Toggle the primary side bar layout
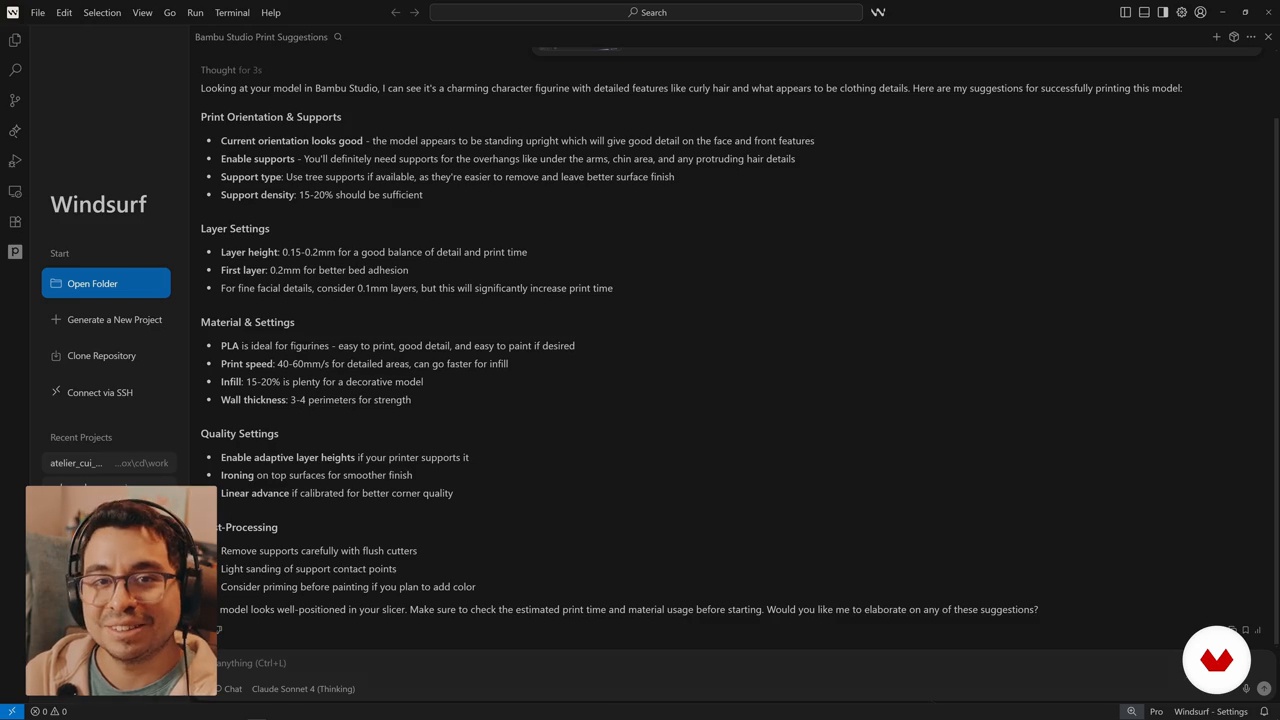 (1125, 13)
